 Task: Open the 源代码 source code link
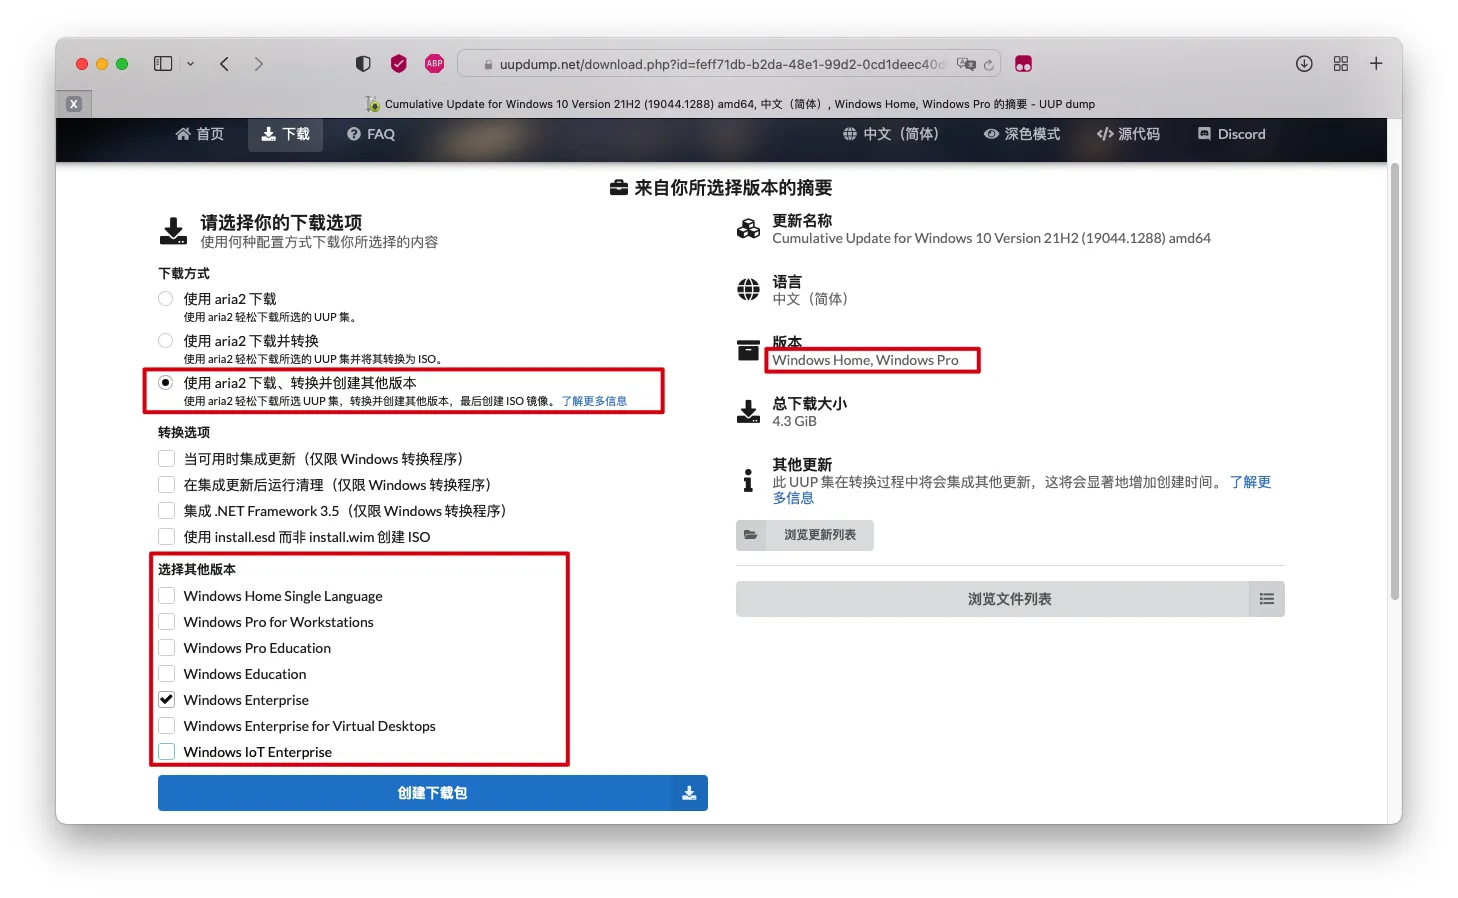click(1128, 134)
